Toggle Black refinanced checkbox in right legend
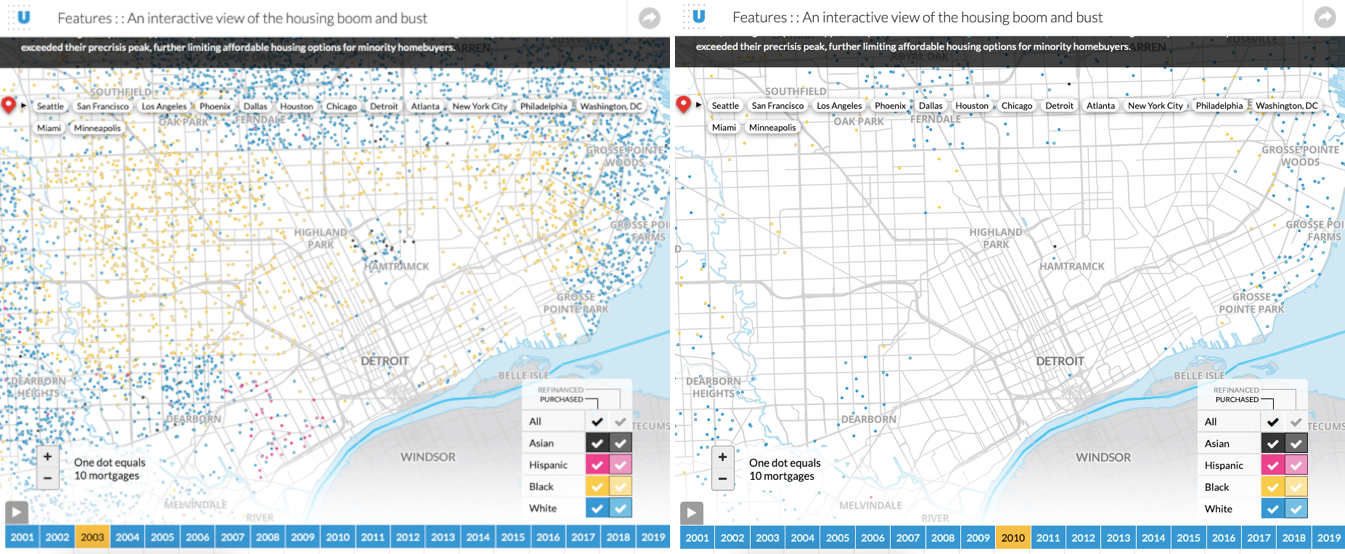The width and height of the screenshot is (1345, 554). (1295, 487)
